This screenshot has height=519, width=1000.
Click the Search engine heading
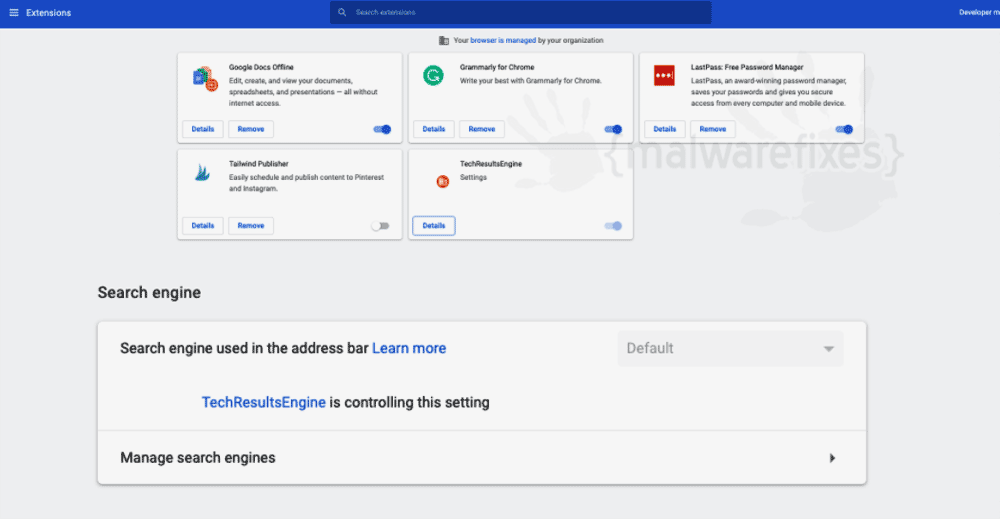point(149,293)
